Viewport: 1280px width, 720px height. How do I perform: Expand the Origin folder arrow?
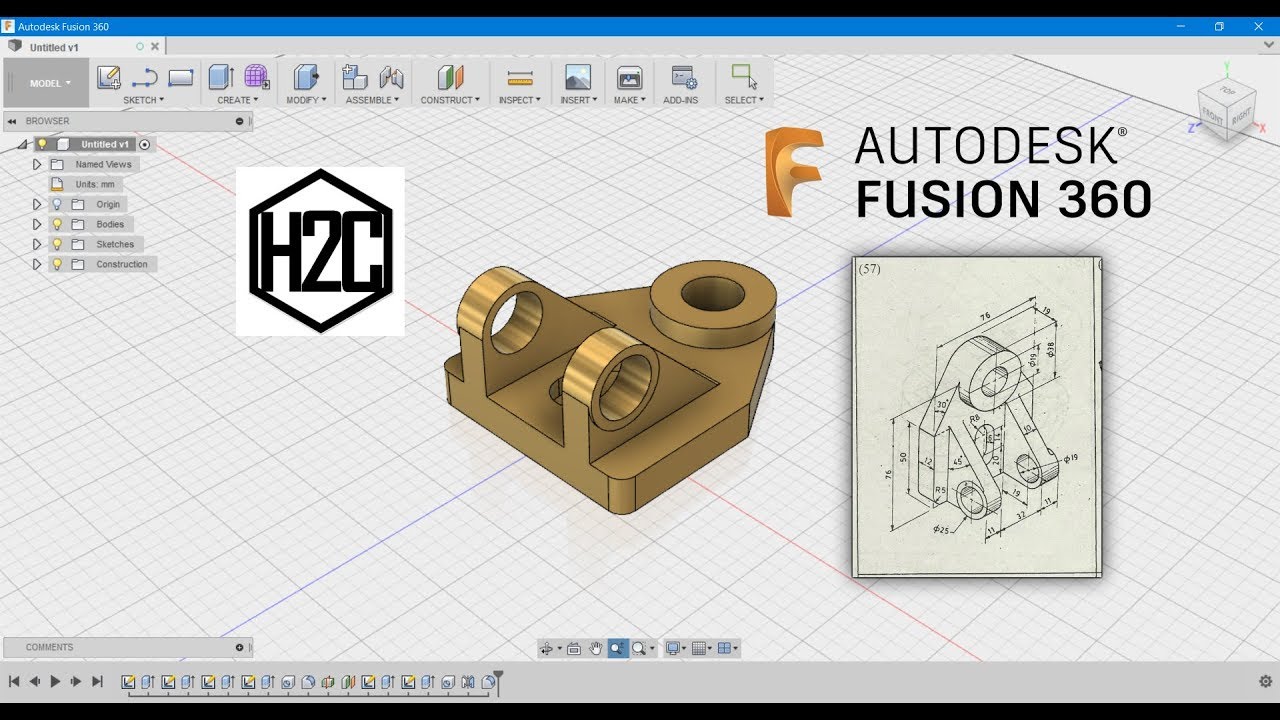[37, 204]
